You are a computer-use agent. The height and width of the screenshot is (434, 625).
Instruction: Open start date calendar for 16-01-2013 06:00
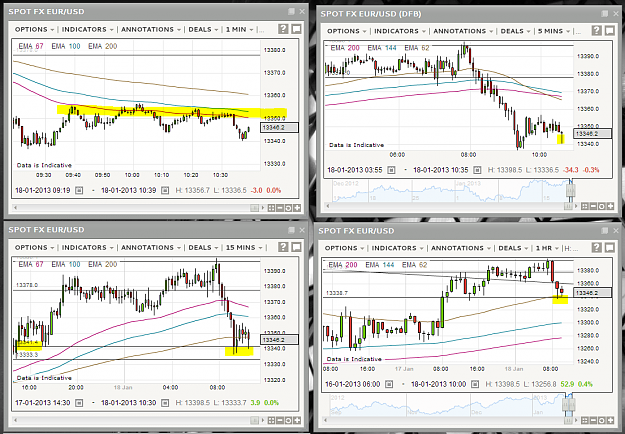pos(389,385)
